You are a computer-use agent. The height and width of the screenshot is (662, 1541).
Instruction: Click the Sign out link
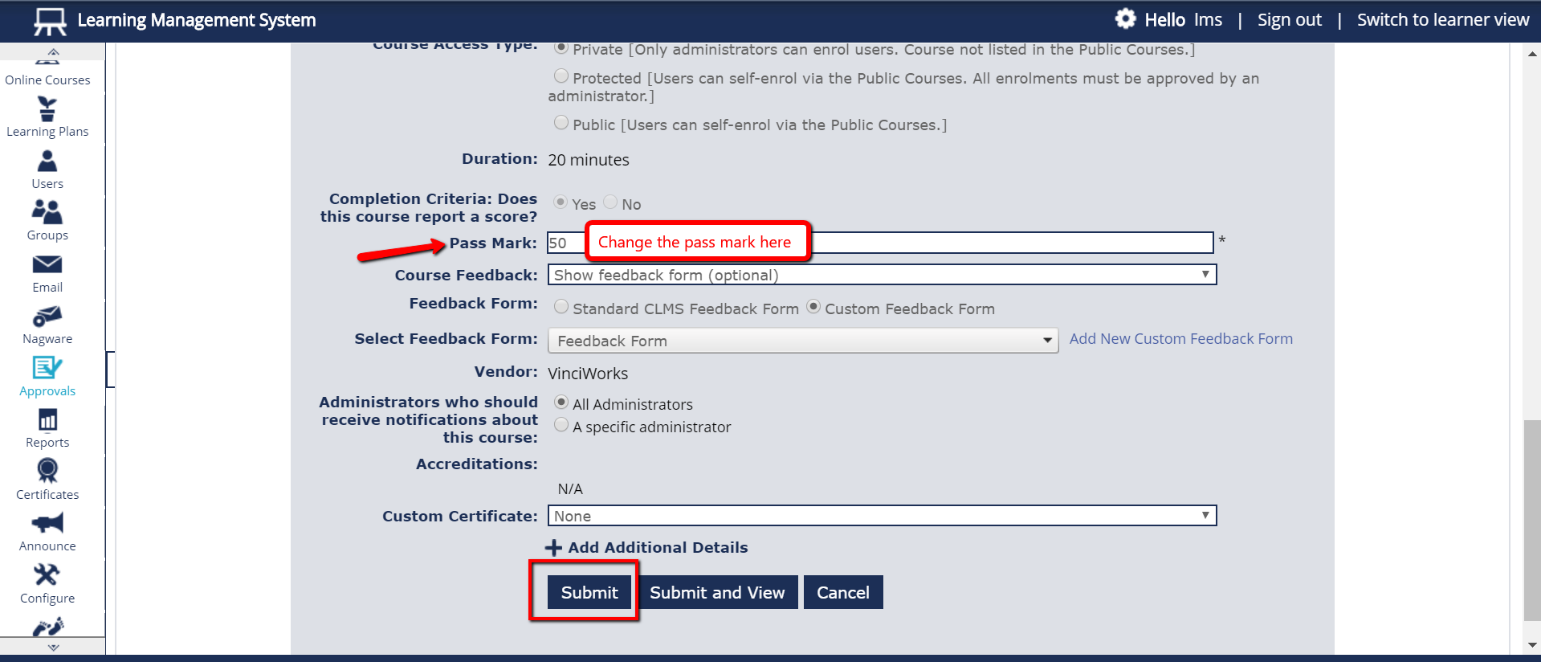[x=1289, y=20]
